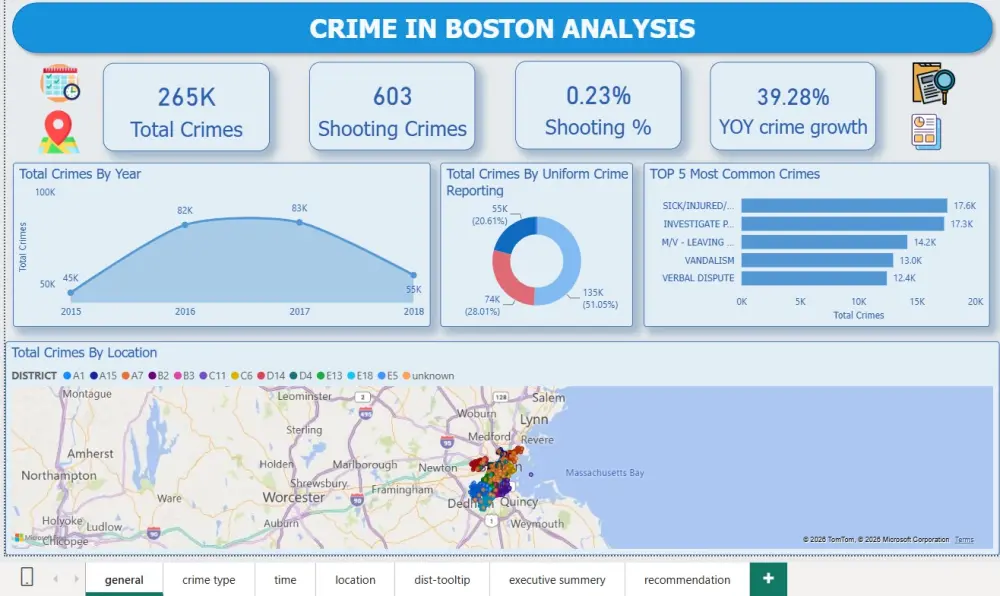Open the time tab

[285, 579]
